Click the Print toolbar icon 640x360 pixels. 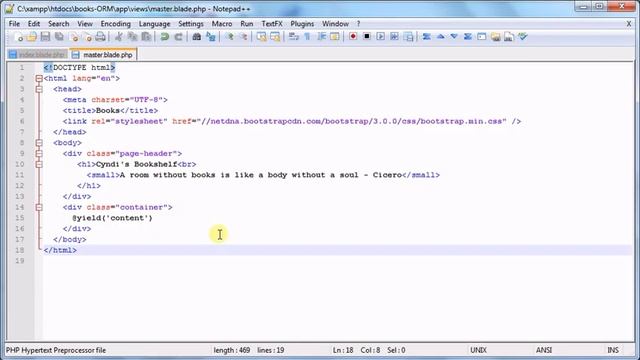pos(100,37)
